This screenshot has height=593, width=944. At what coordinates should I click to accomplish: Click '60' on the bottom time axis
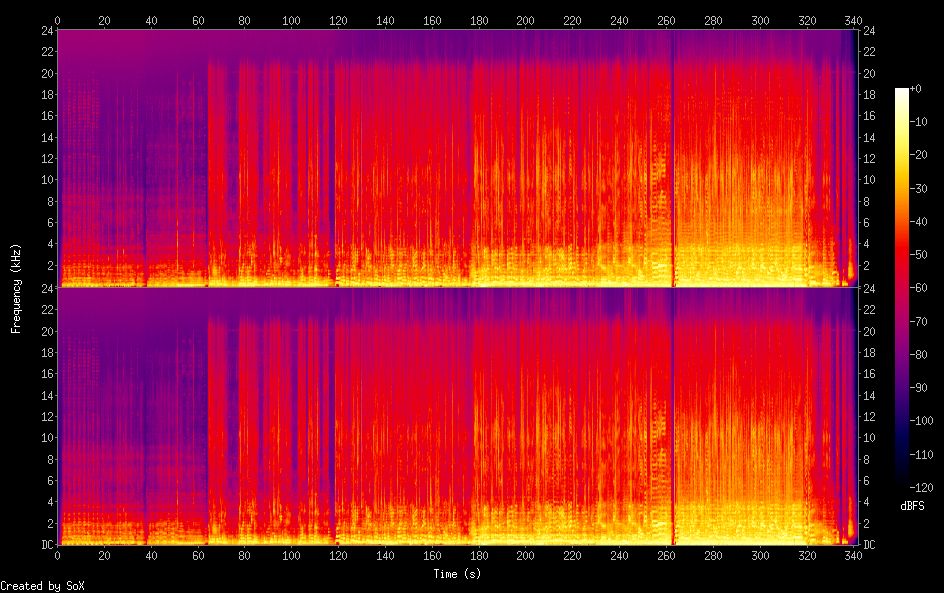pyautogui.click(x=198, y=556)
